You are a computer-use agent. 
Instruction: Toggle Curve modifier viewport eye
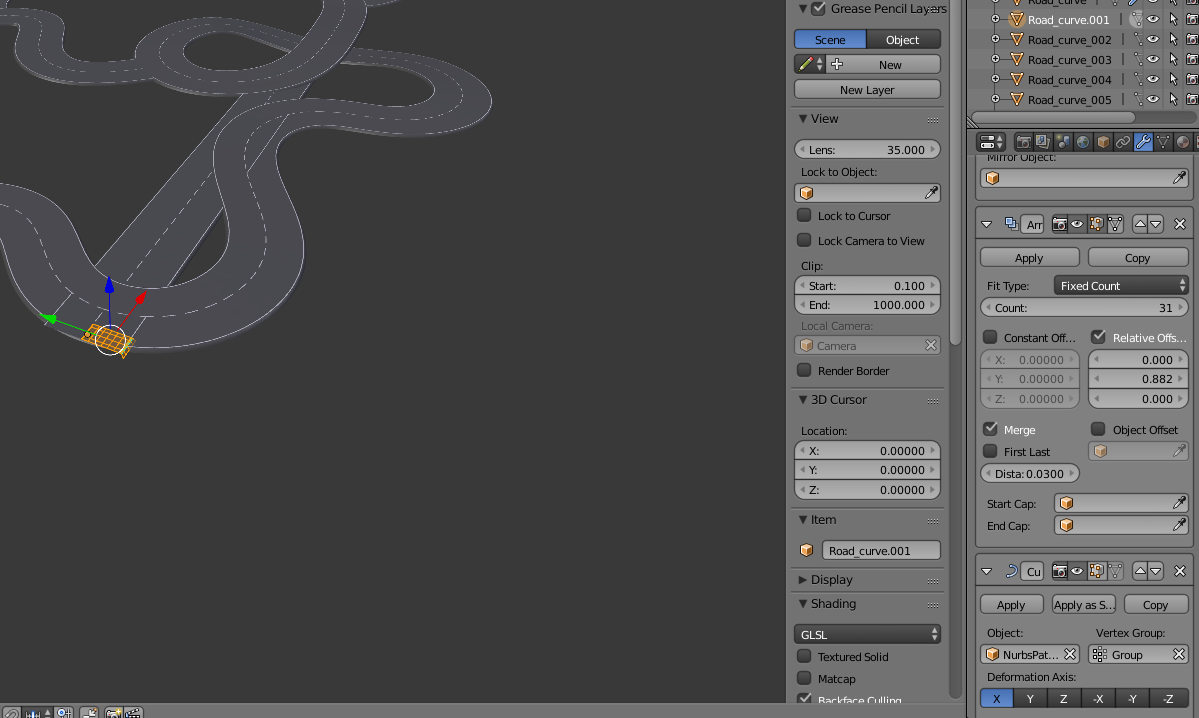1077,571
